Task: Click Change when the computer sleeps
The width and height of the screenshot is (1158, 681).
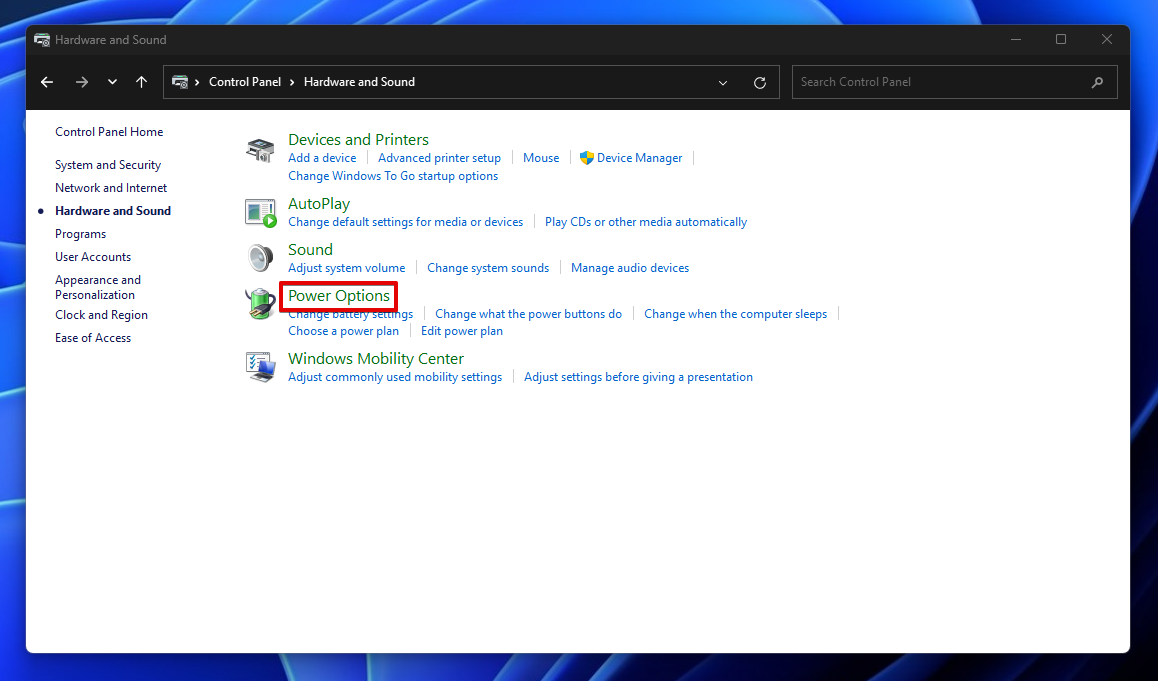Action: [736, 314]
